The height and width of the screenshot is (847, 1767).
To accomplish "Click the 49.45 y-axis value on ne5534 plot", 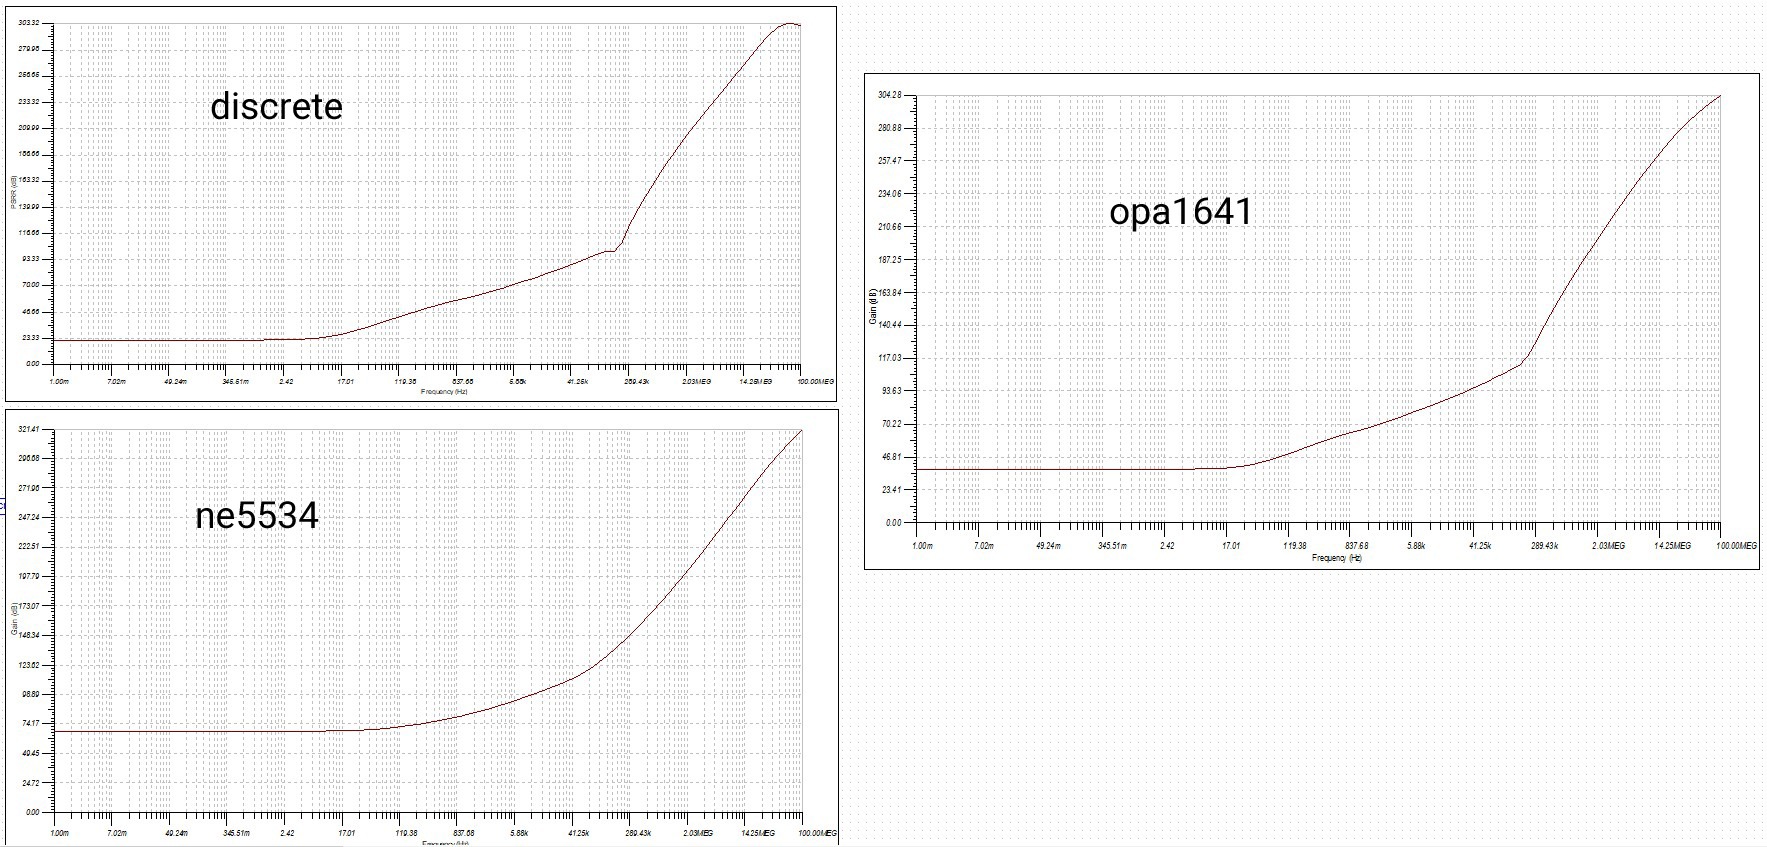I will (x=31, y=753).
